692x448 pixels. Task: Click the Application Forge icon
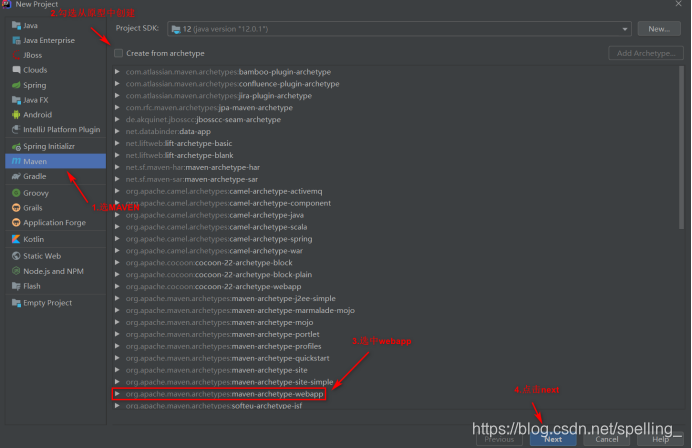[16, 223]
